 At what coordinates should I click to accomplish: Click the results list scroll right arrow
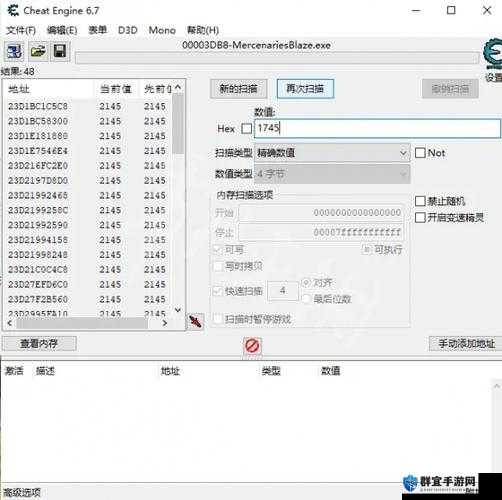165,323
